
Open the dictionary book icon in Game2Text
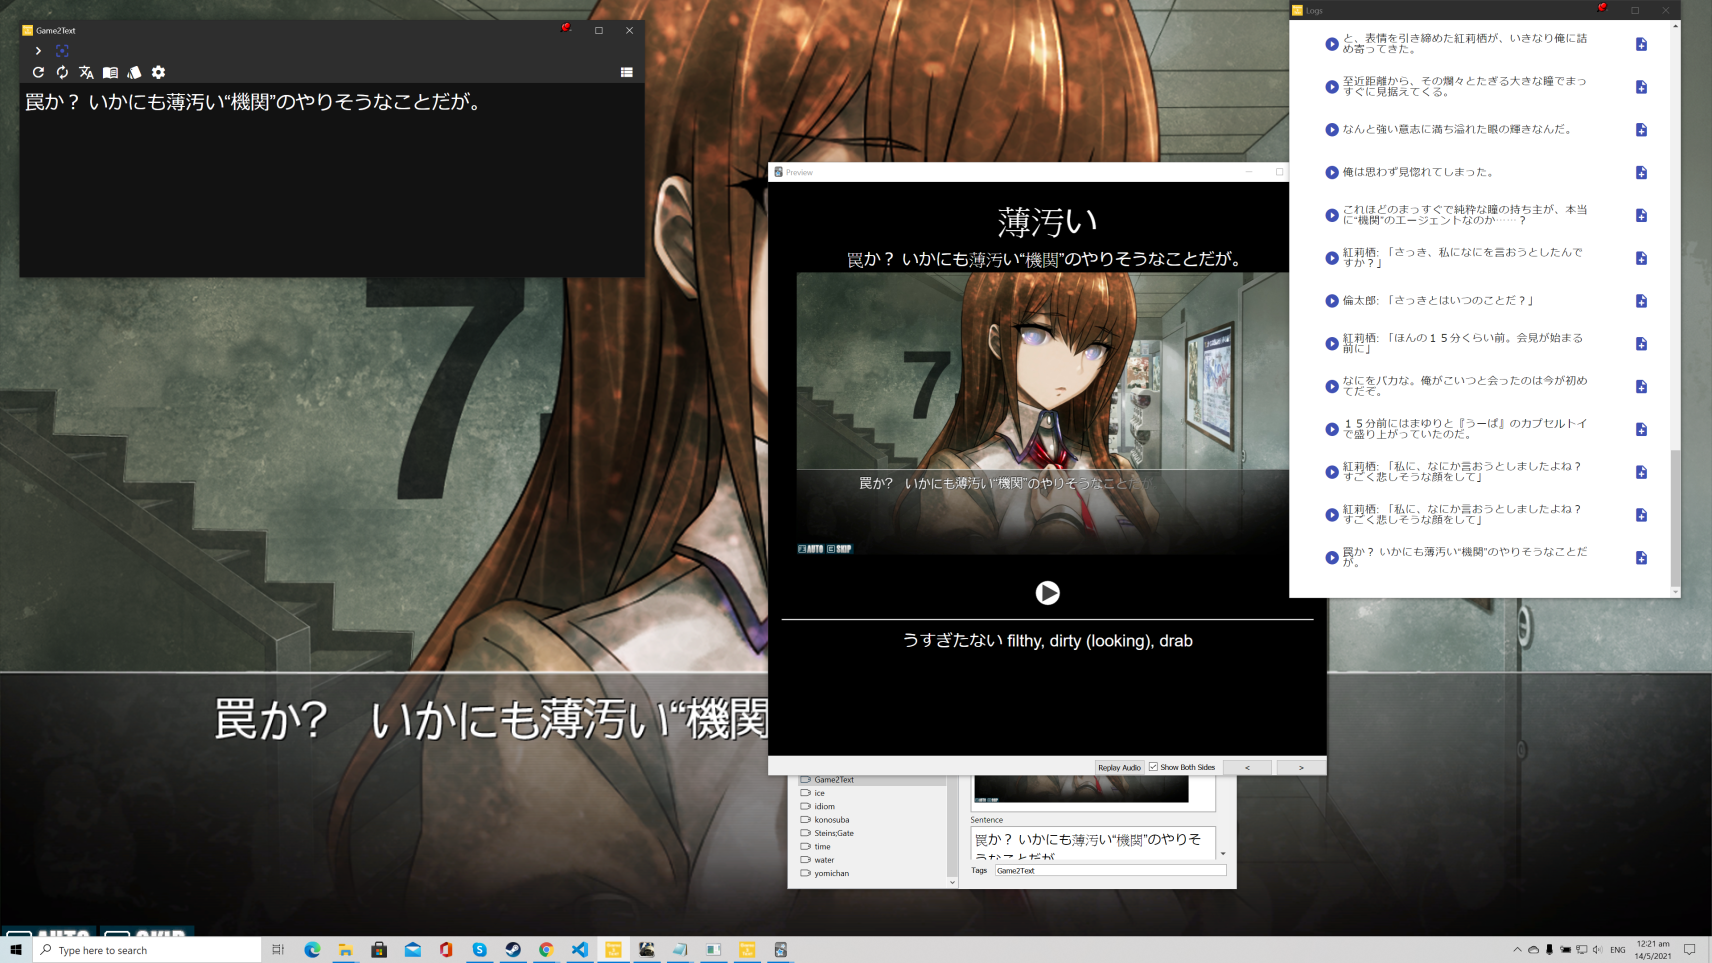pos(110,72)
